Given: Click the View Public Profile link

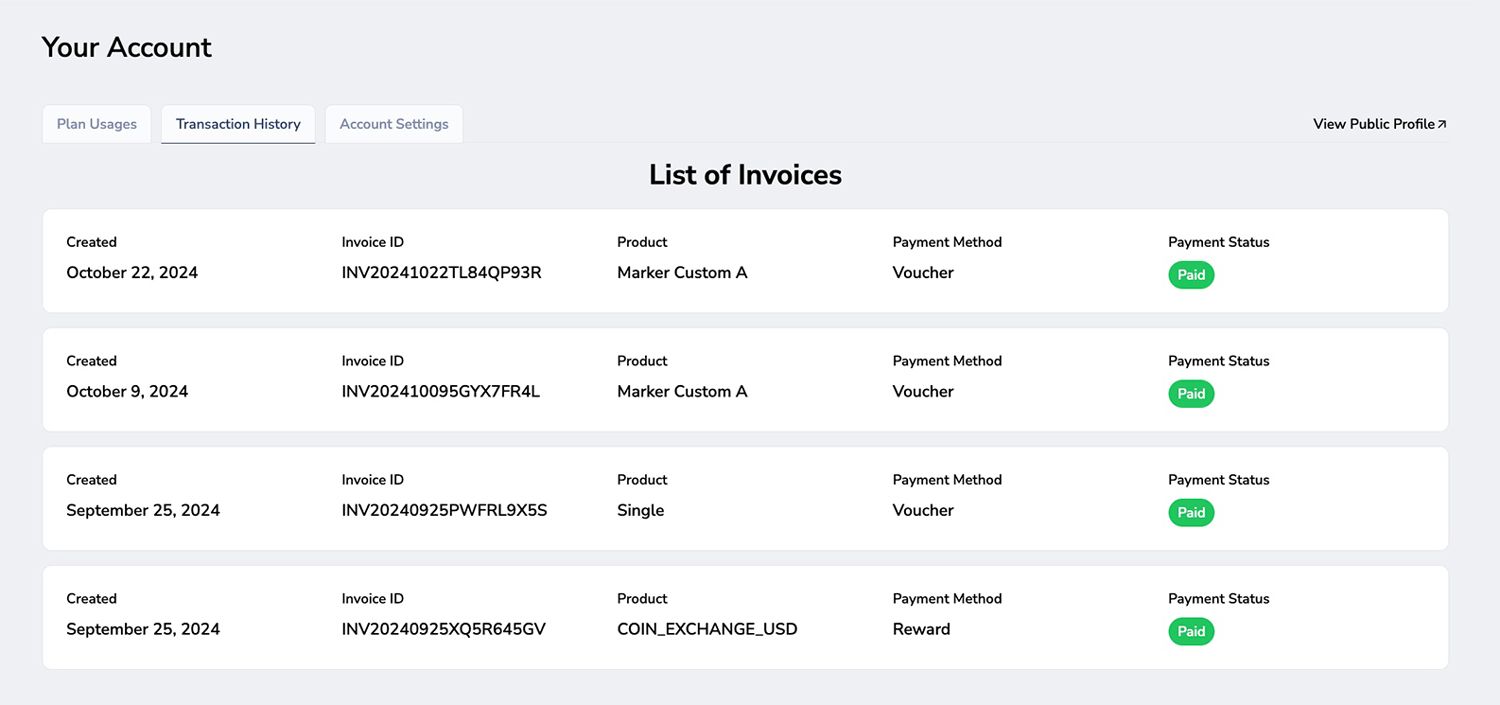Looking at the screenshot, I should point(1373,124).
